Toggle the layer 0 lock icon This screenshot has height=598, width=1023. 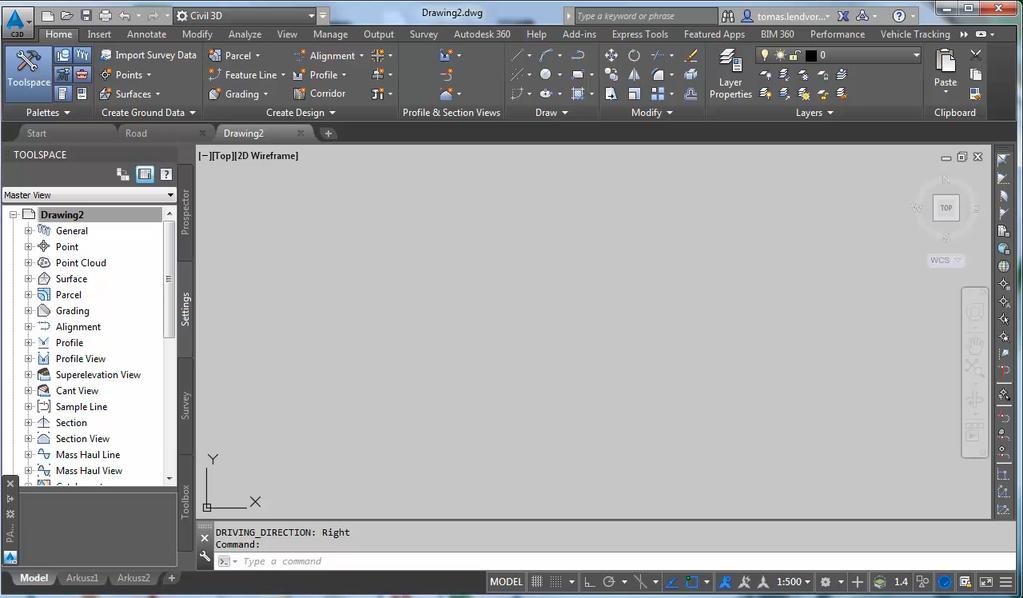[795, 55]
